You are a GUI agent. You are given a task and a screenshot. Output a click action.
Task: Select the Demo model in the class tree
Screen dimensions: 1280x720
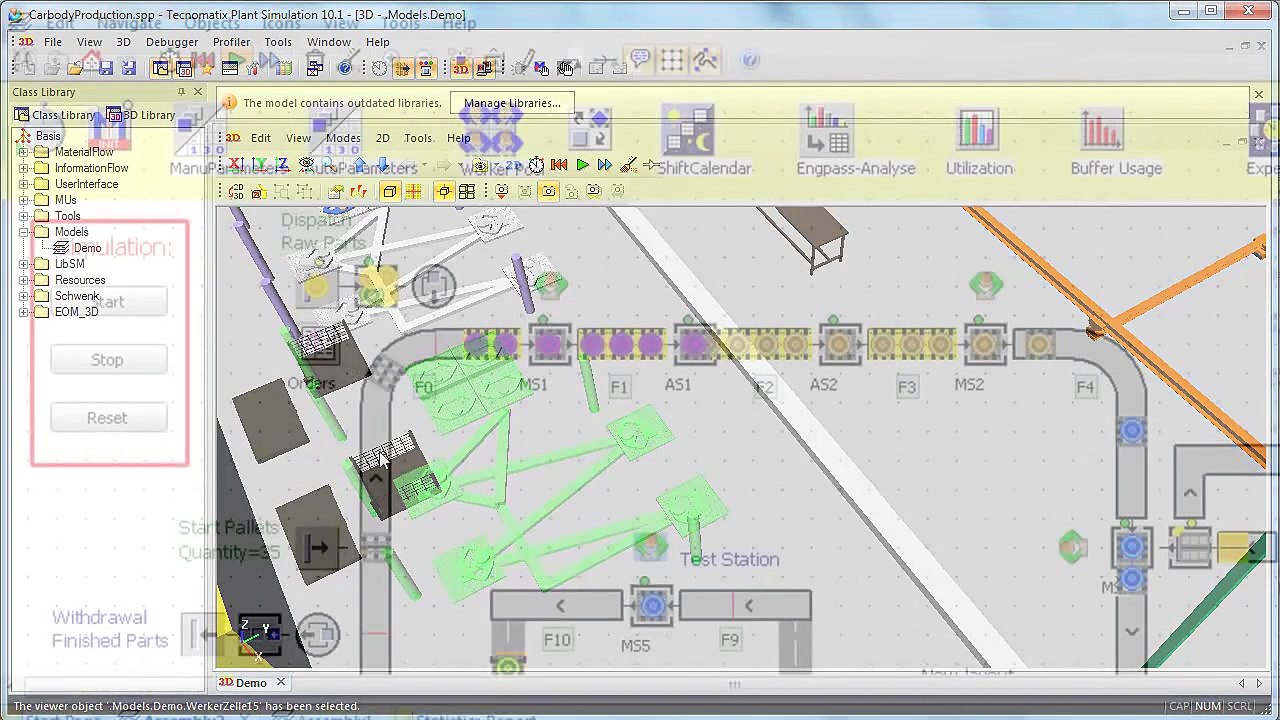(x=86, y=248)
